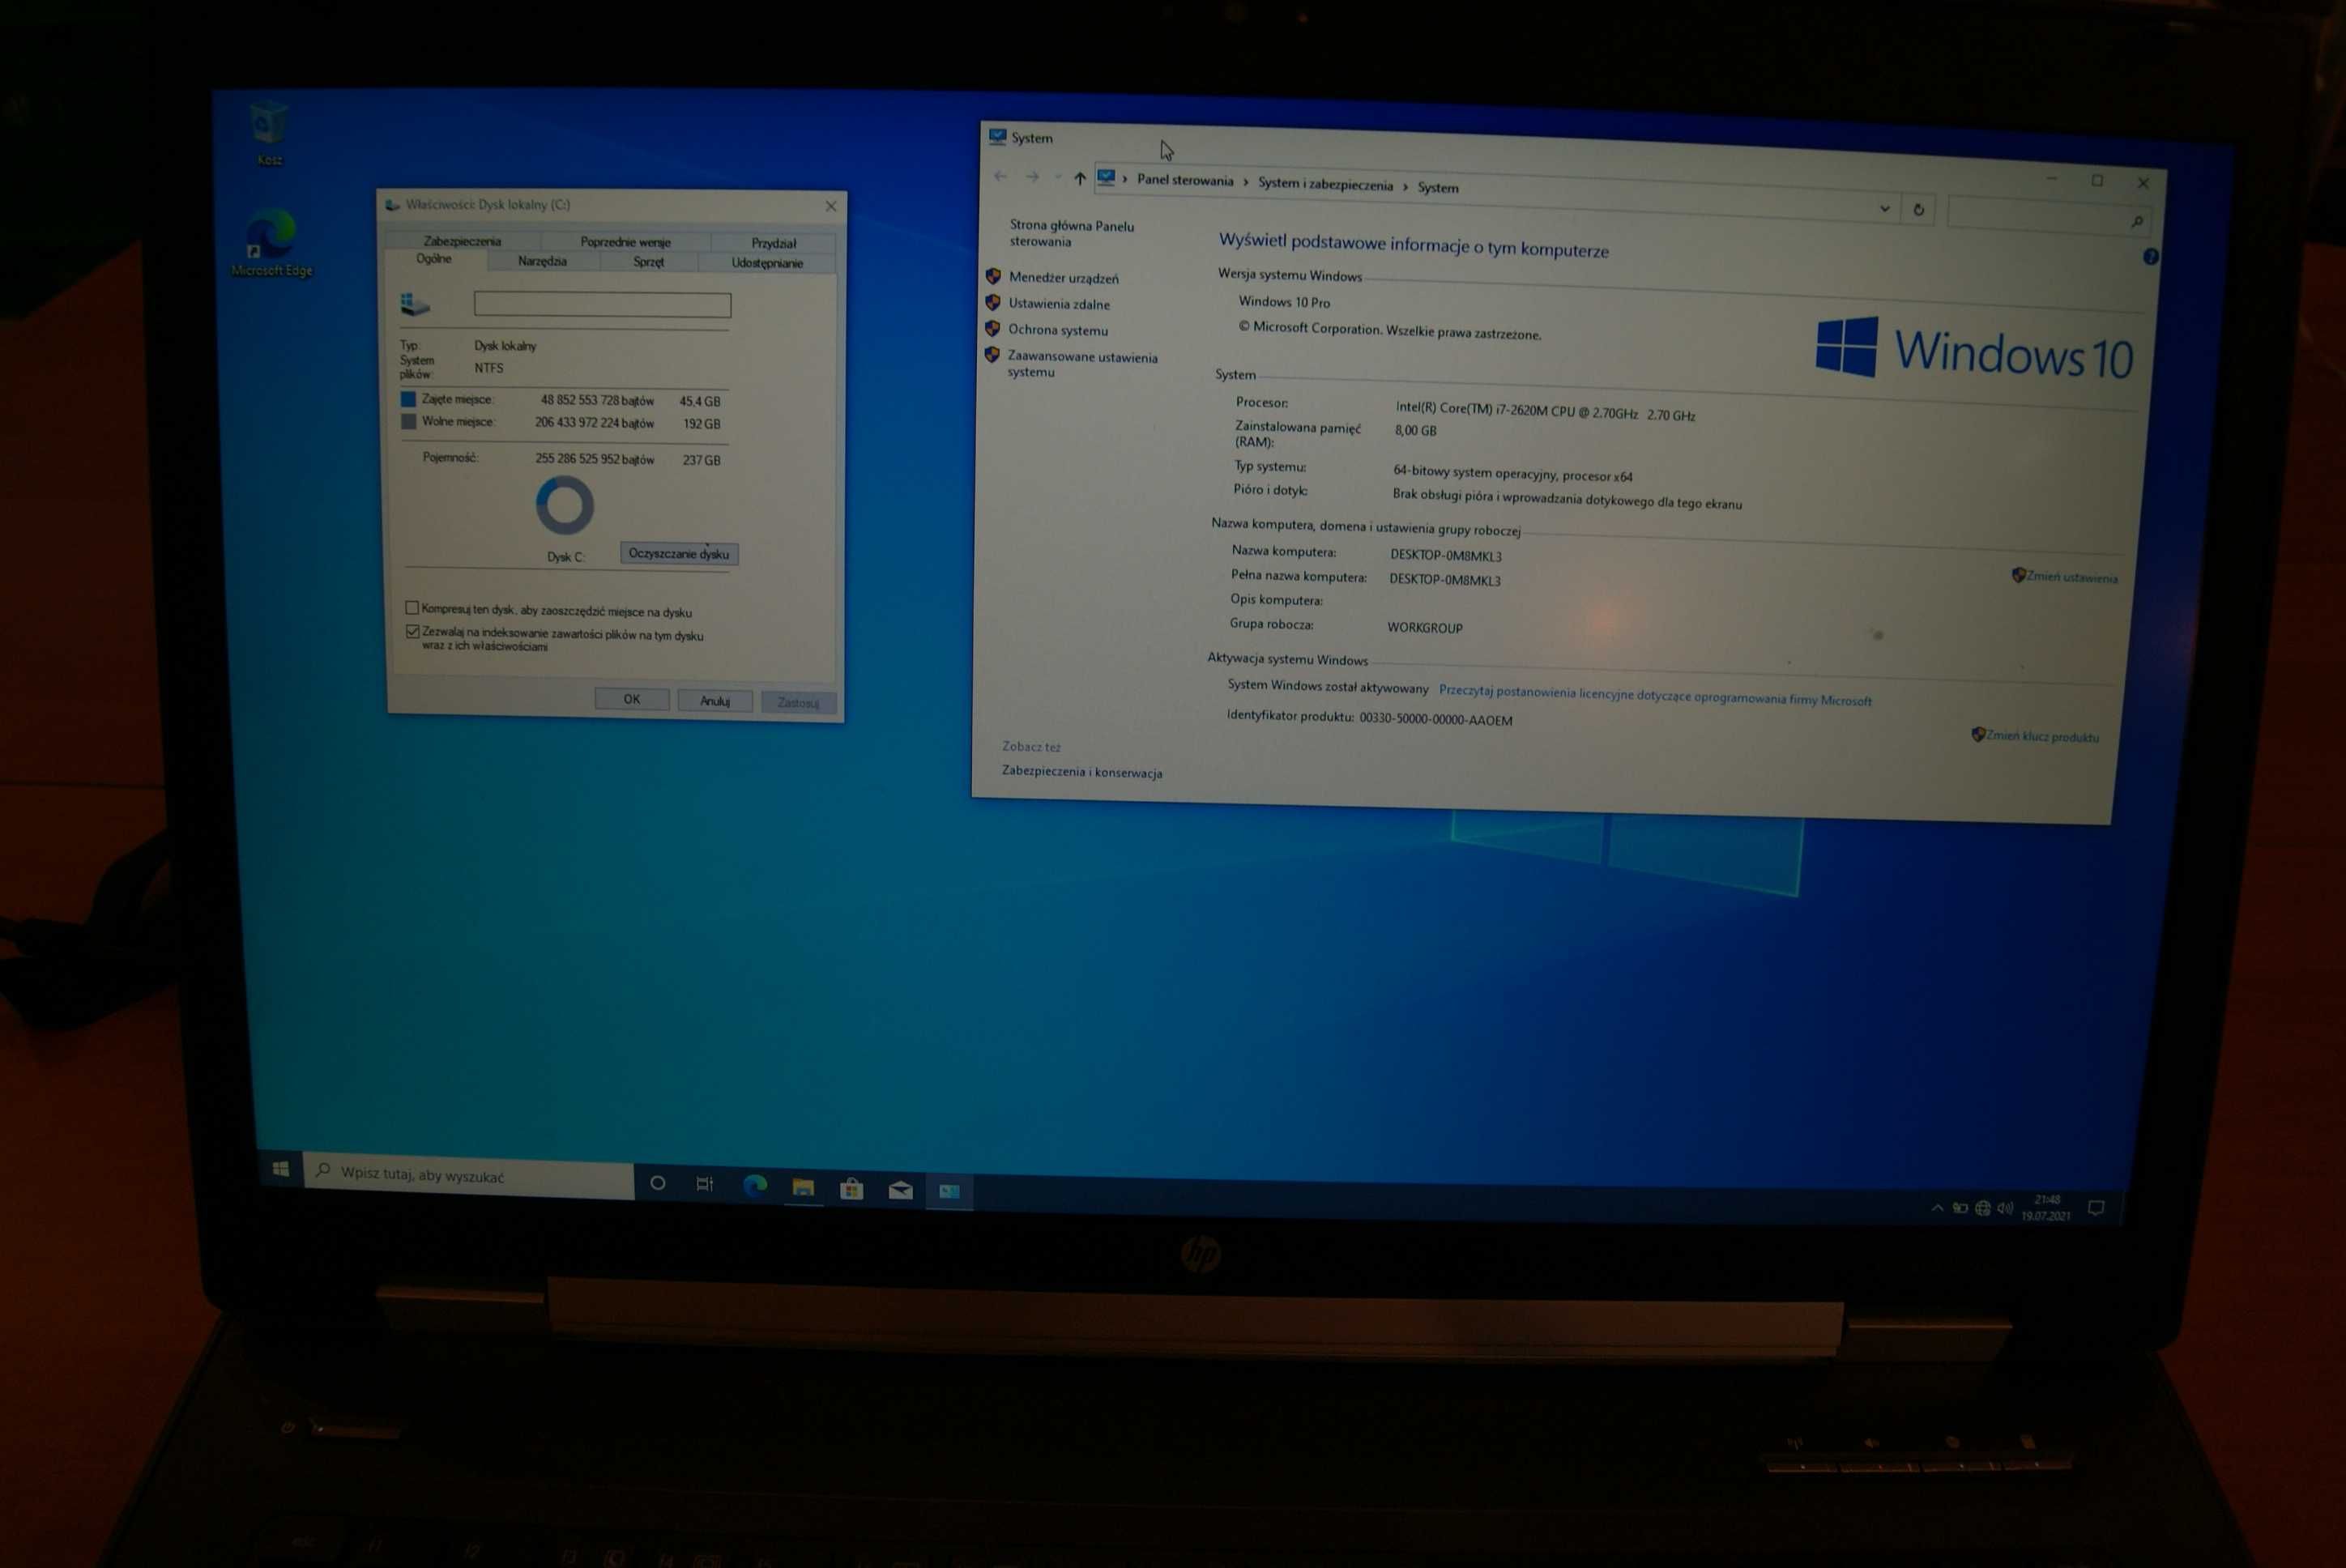Toggle Zezwalaj na indeksowanie checkbox
2346x1568 pixels.
[x=412, y=631]
